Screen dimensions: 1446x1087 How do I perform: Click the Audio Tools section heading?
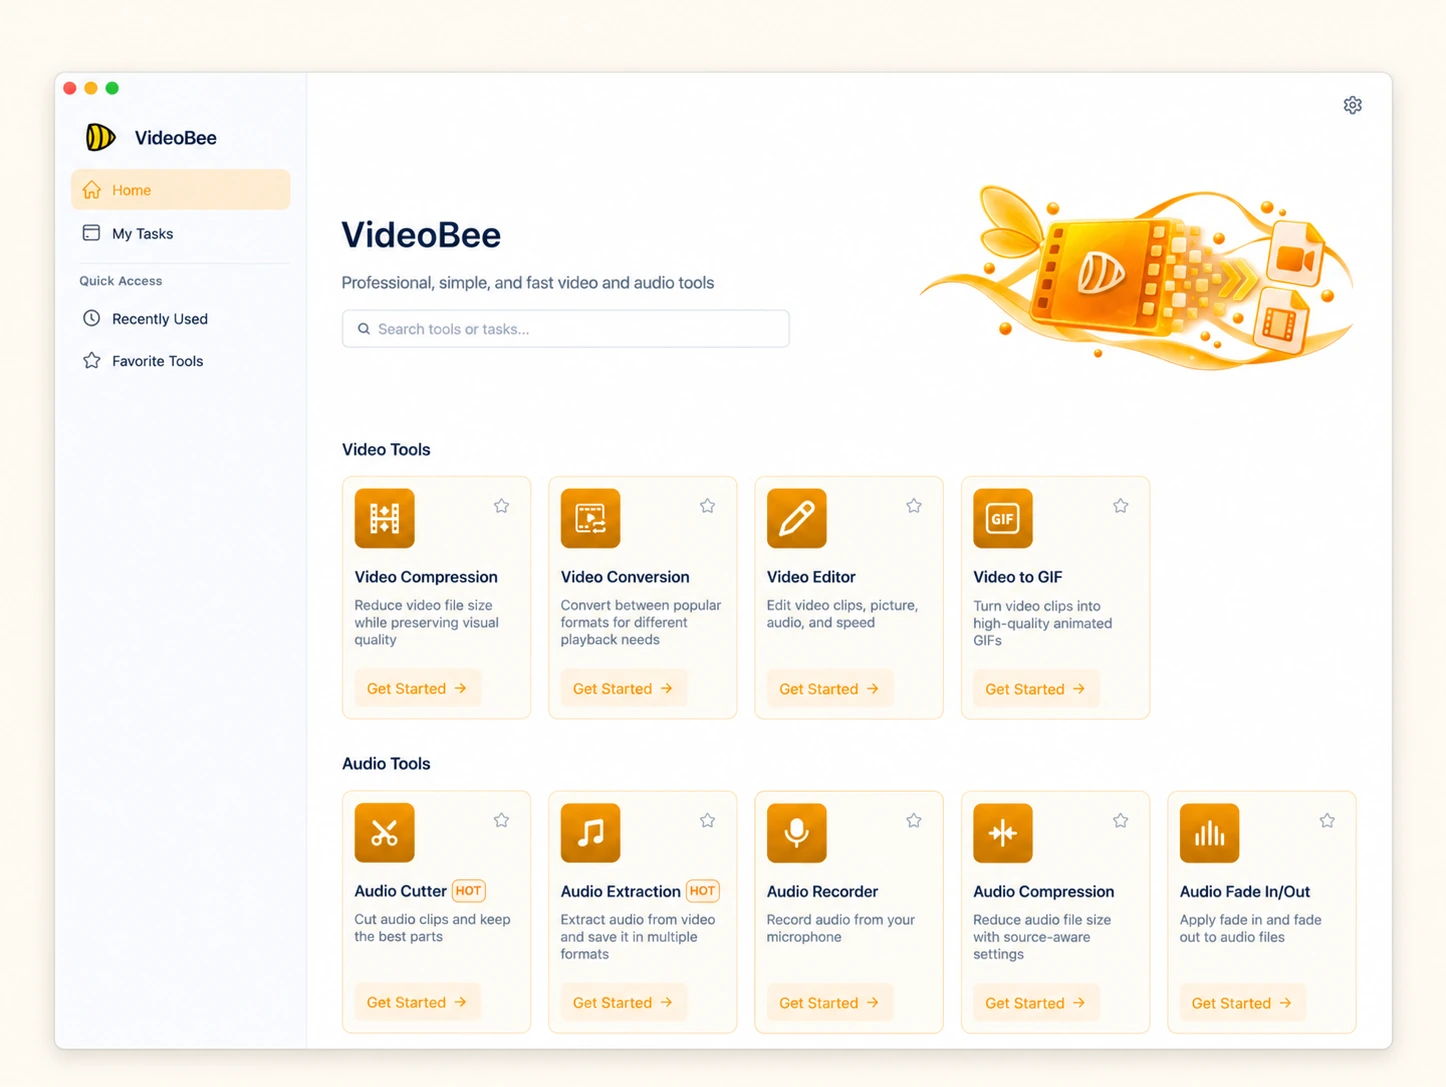tap(386, 763)
